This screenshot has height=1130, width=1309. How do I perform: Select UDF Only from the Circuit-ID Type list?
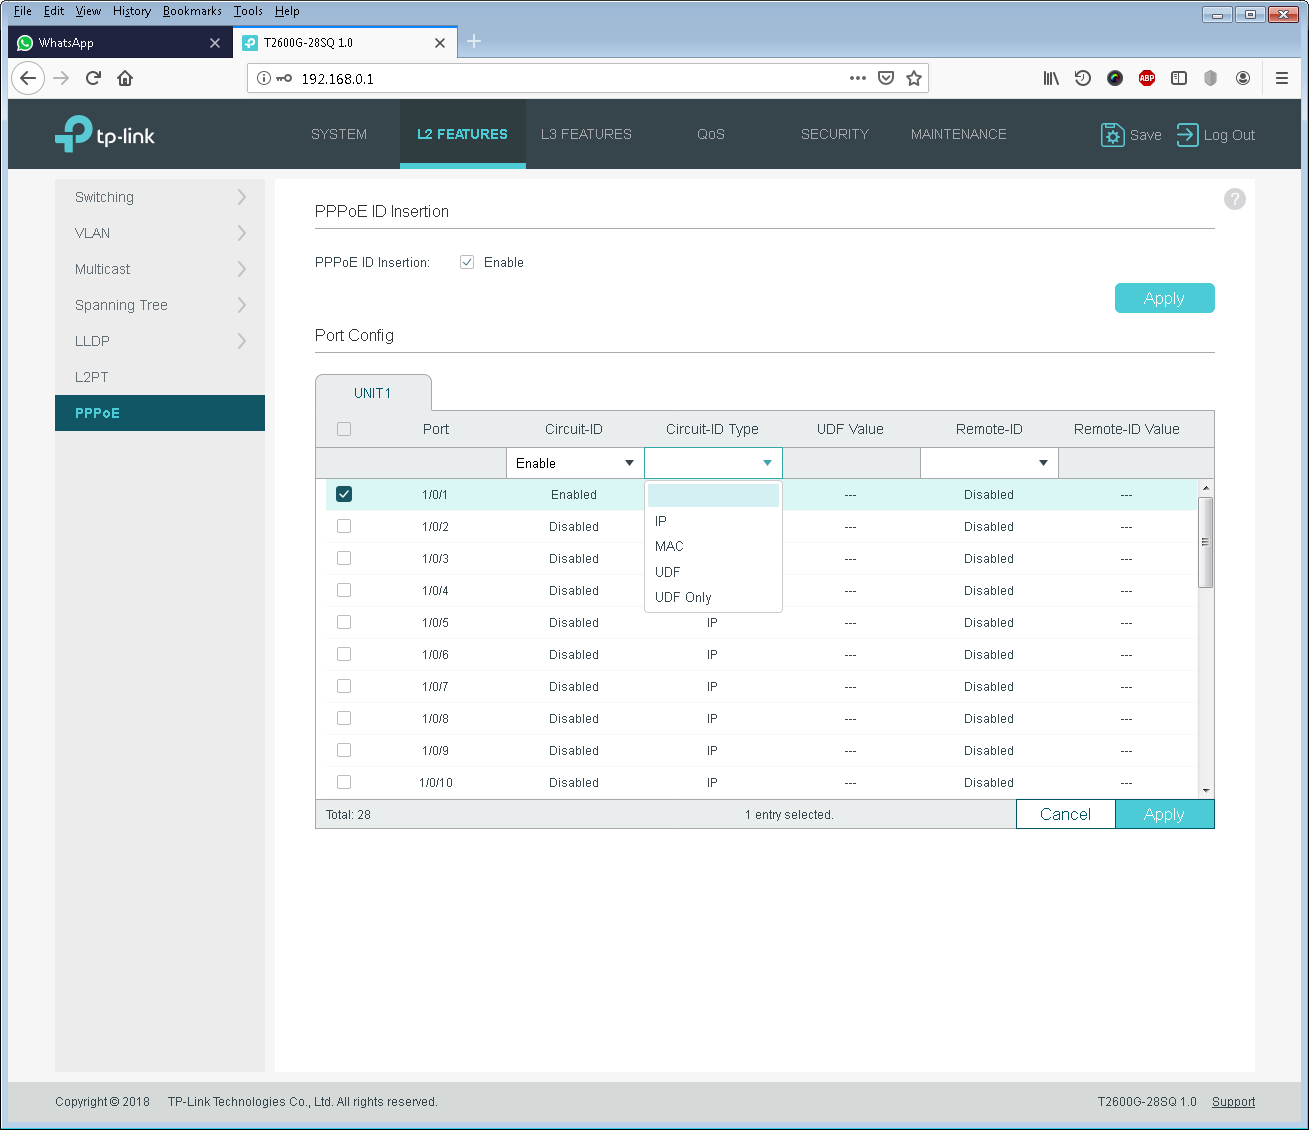683,597
